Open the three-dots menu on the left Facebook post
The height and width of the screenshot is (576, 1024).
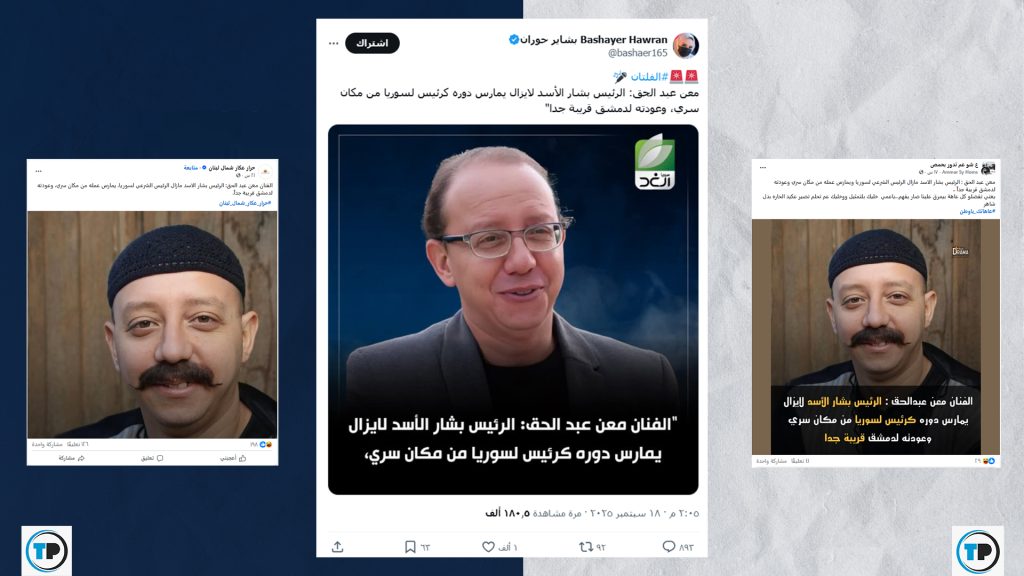pyautogui.click(x=39, y=171)
